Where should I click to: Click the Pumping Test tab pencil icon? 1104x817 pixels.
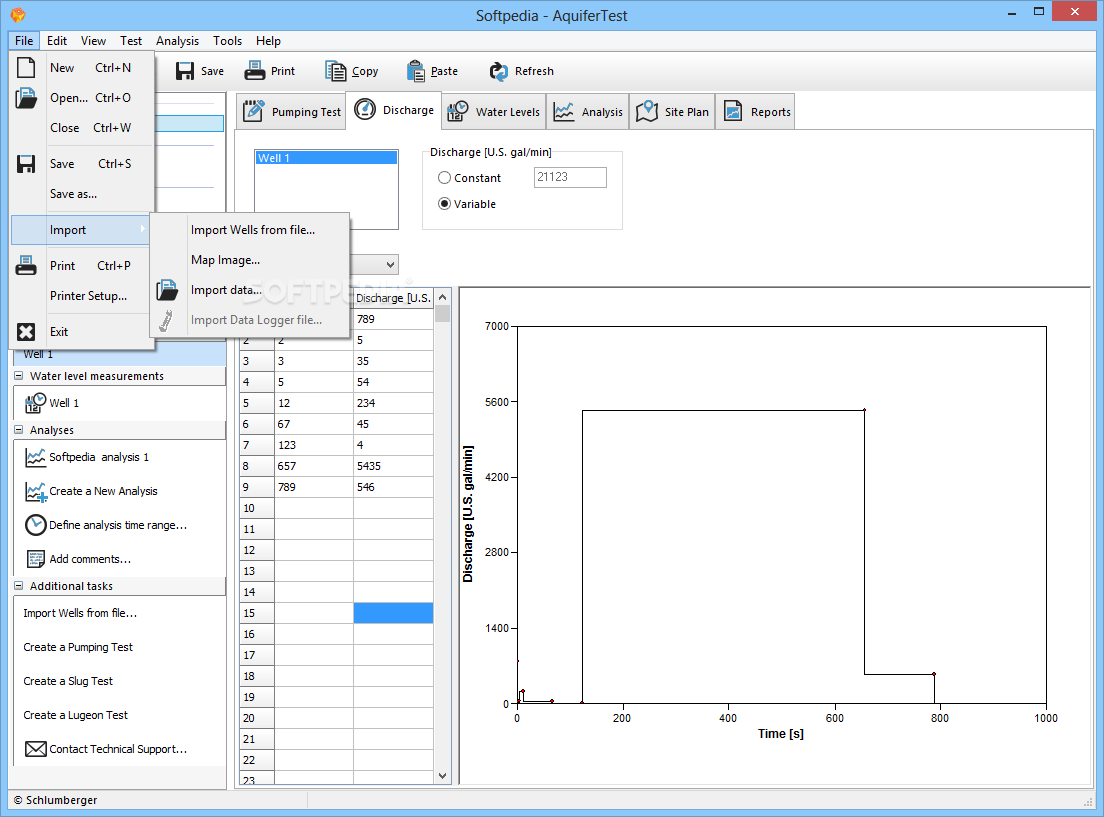click(x=253, y=111)
